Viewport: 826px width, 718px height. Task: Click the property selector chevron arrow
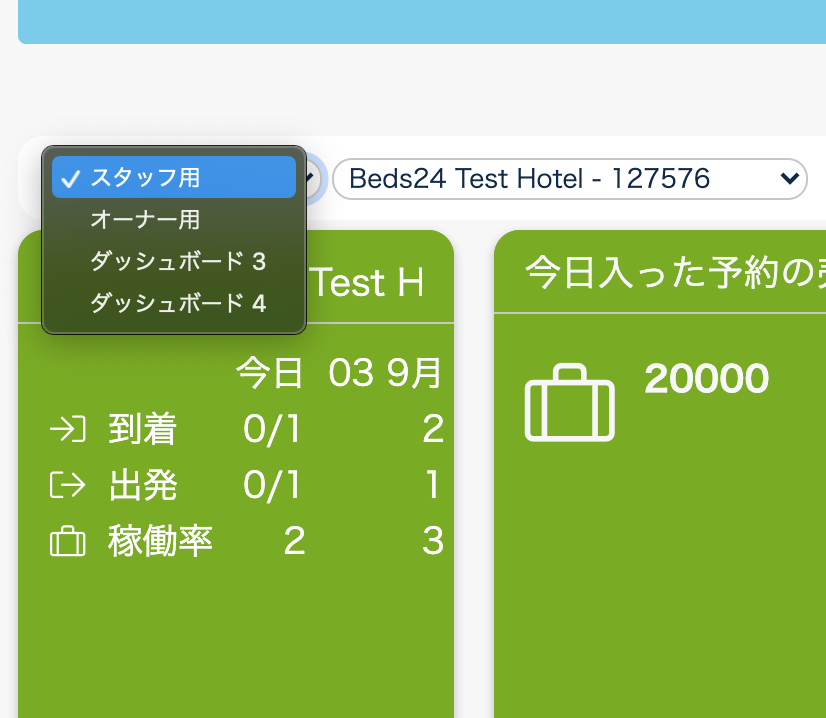pos(790,180)
